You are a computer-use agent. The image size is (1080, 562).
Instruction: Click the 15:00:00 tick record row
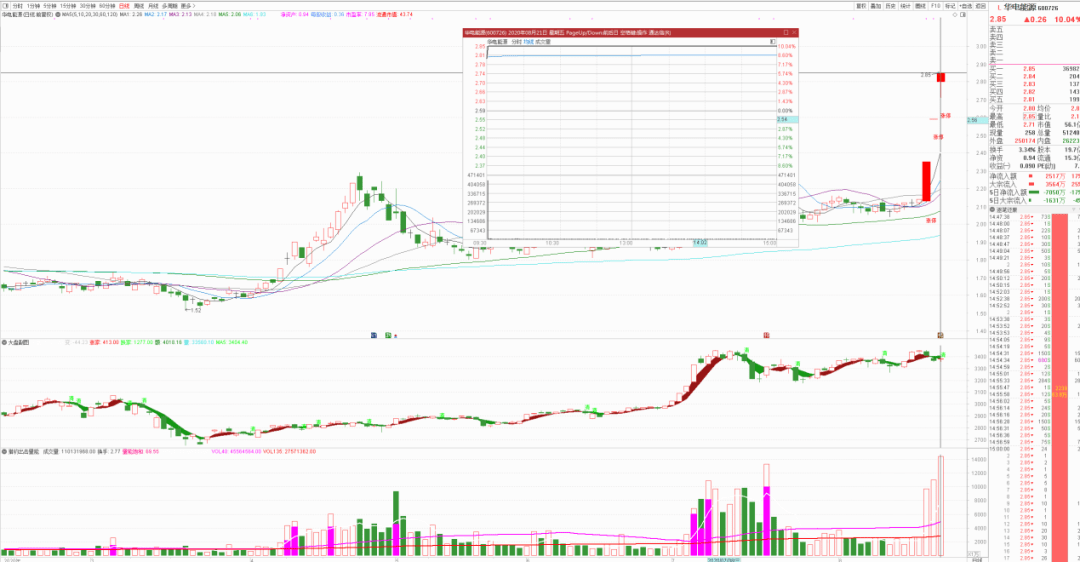point(1033,448)
